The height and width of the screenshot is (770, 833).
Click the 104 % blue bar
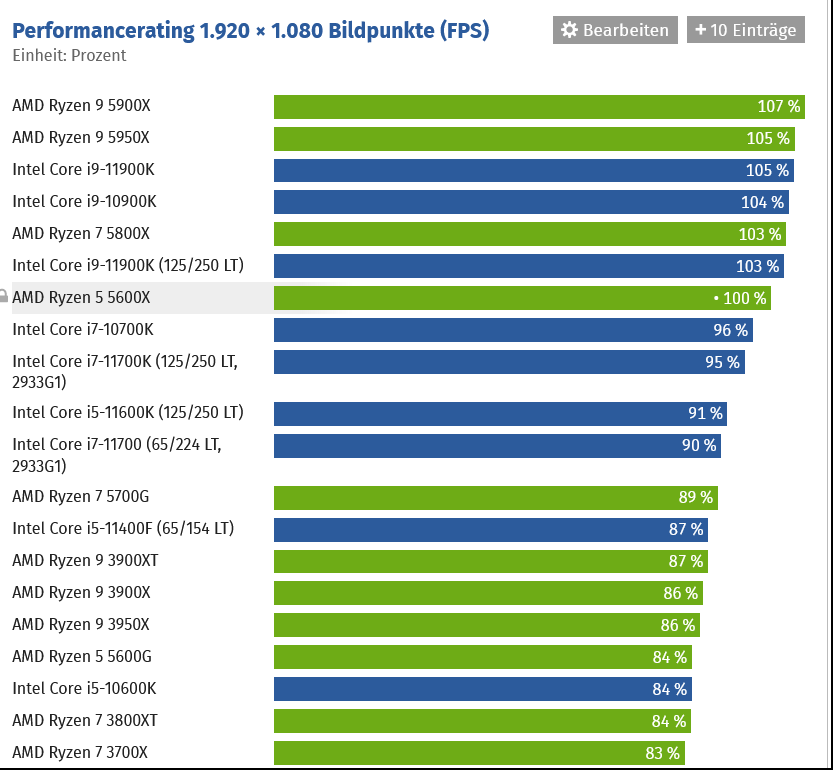coord(531,202)
